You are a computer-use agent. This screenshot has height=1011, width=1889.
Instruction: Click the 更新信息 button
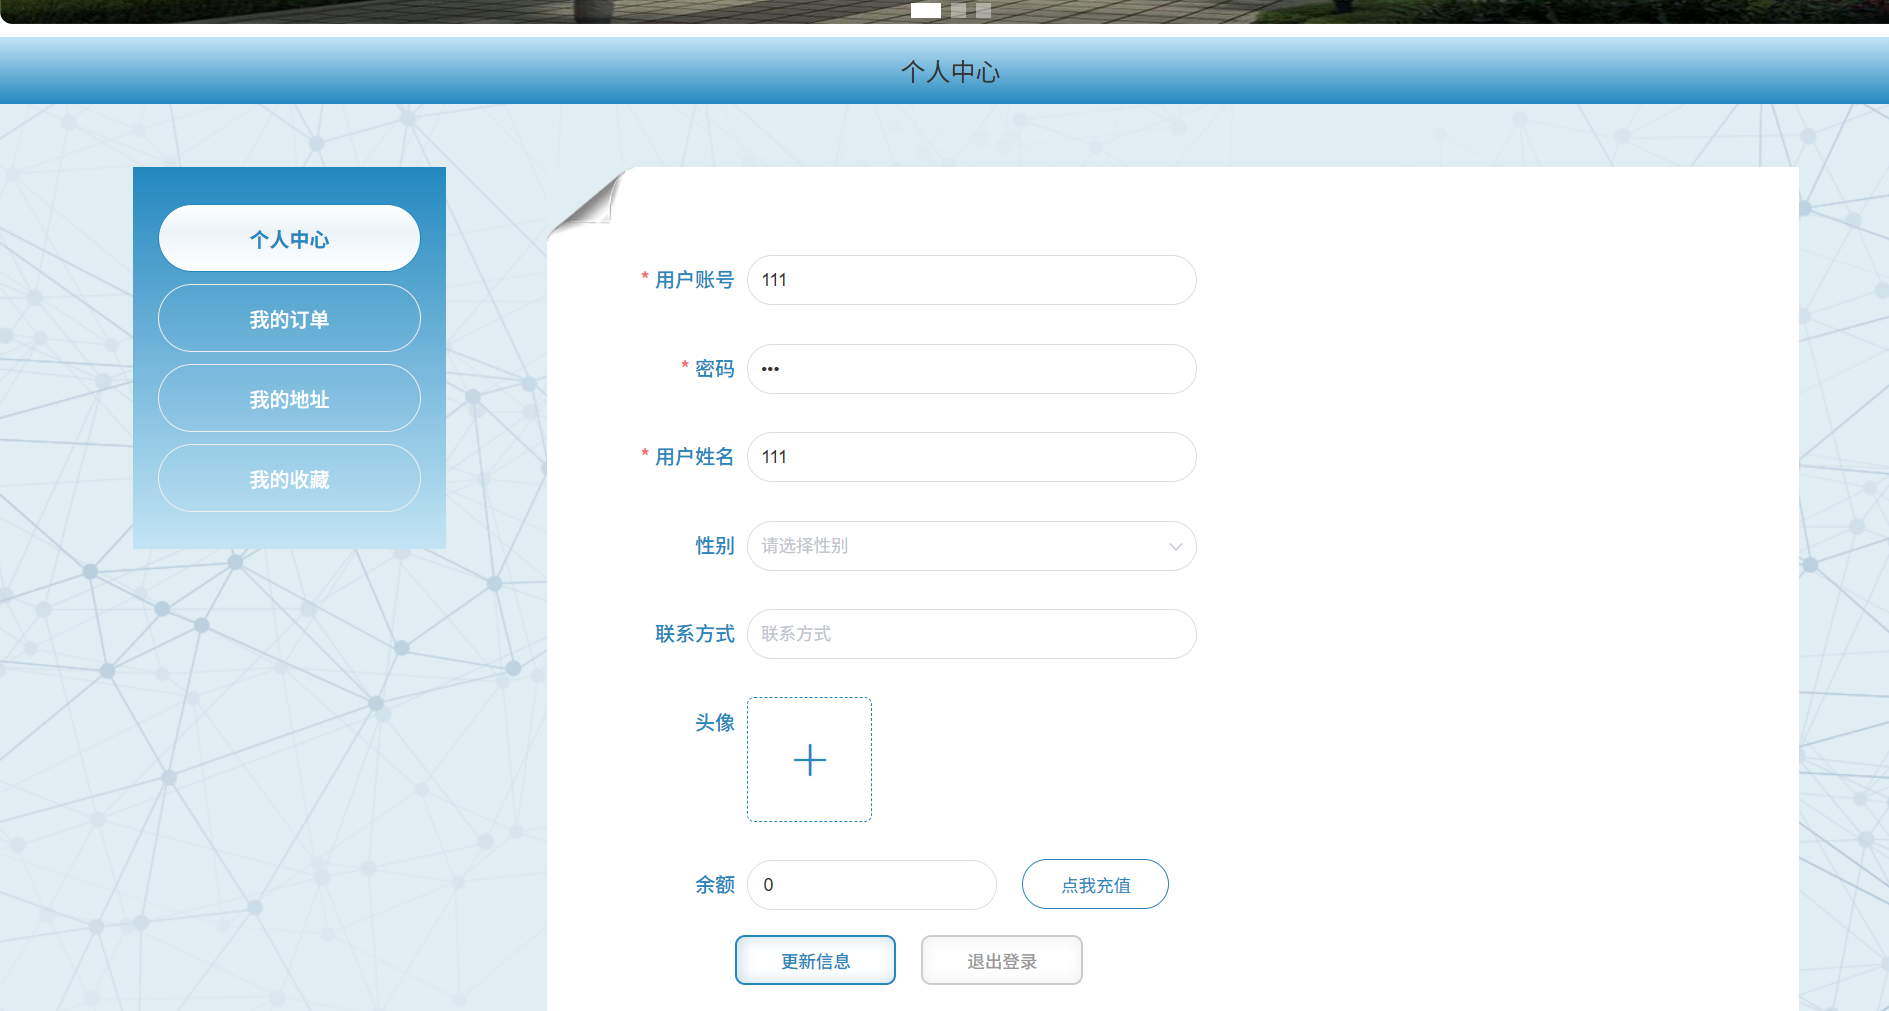(x=815, y=959)
